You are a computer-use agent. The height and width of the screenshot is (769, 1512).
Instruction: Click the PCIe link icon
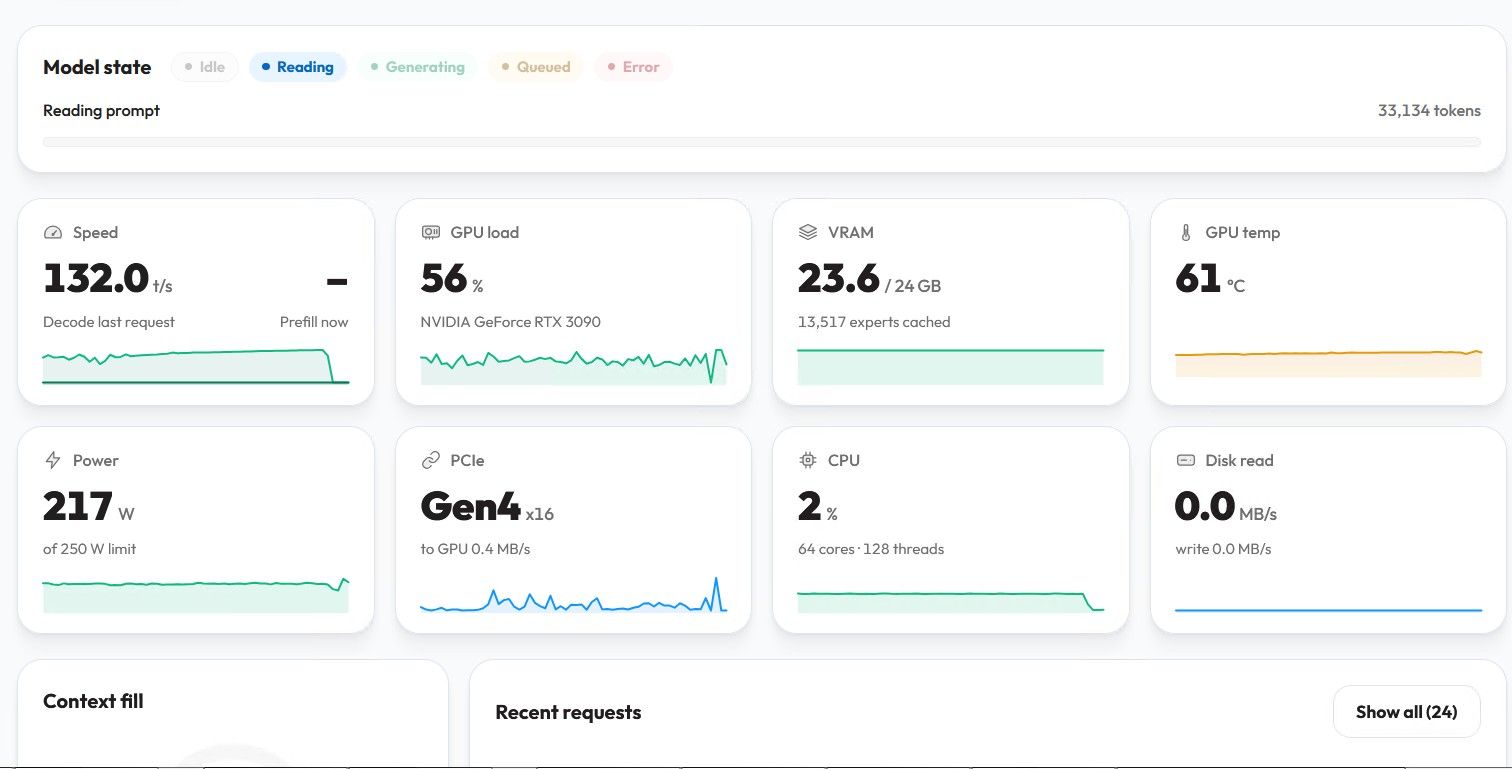point(431,461)
